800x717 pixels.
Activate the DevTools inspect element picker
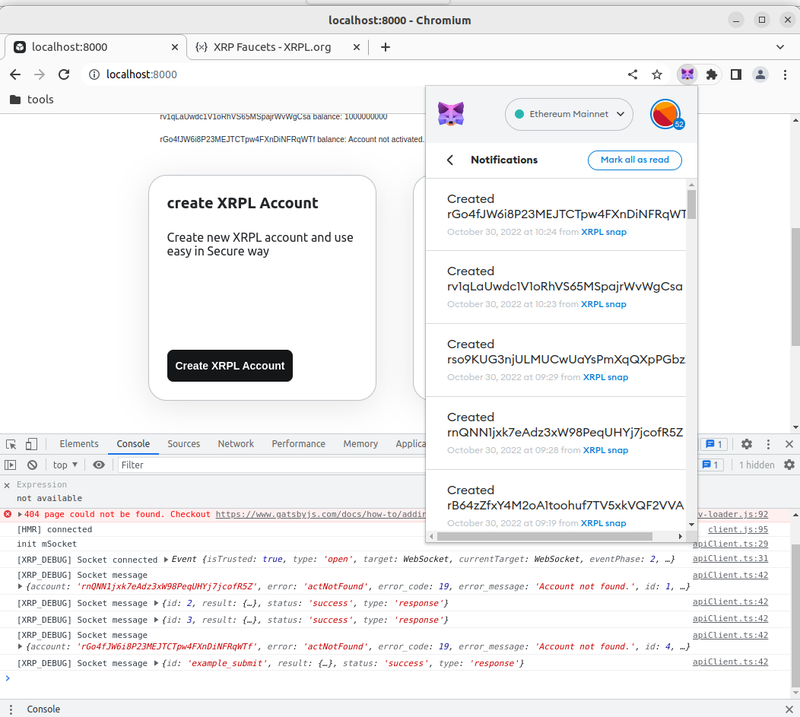pos(11,444)
